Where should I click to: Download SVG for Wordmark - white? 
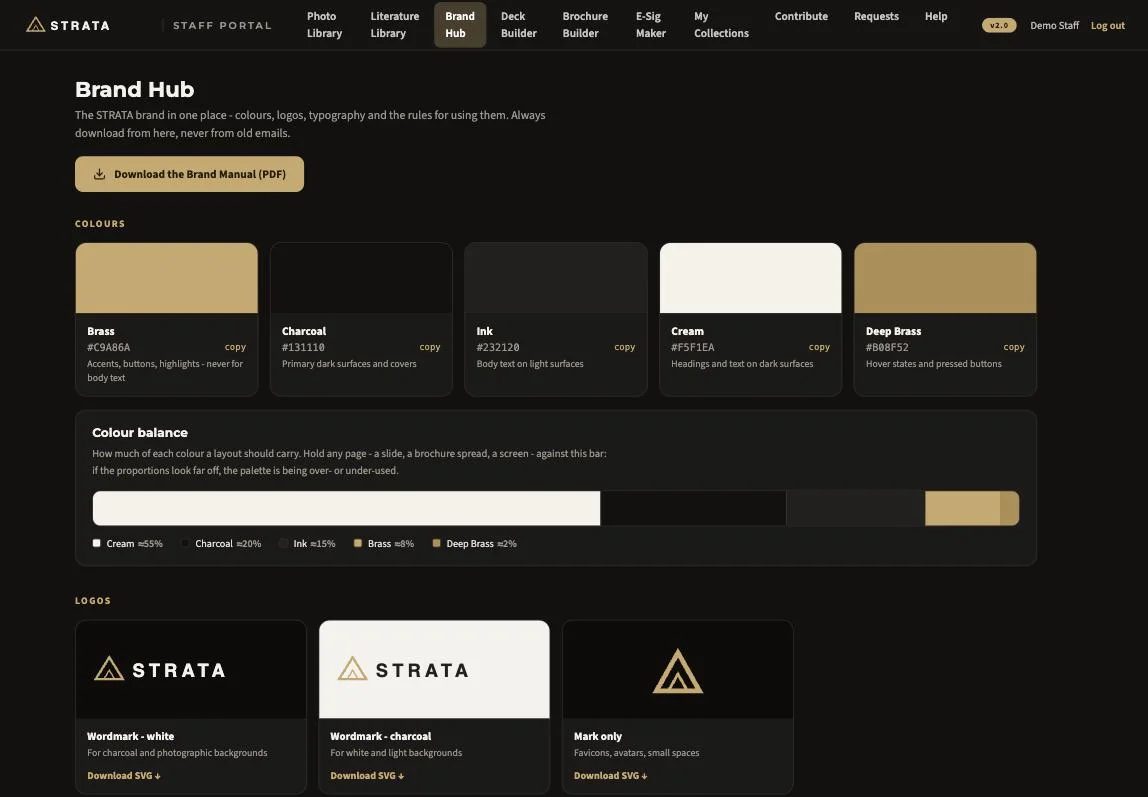pos(124,776)
